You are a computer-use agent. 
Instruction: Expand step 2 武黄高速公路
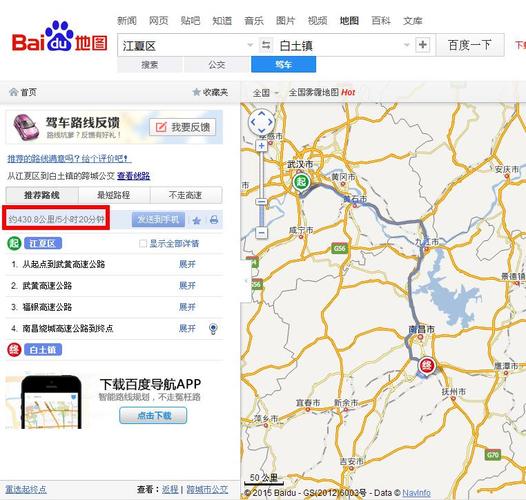click(187, 286)
